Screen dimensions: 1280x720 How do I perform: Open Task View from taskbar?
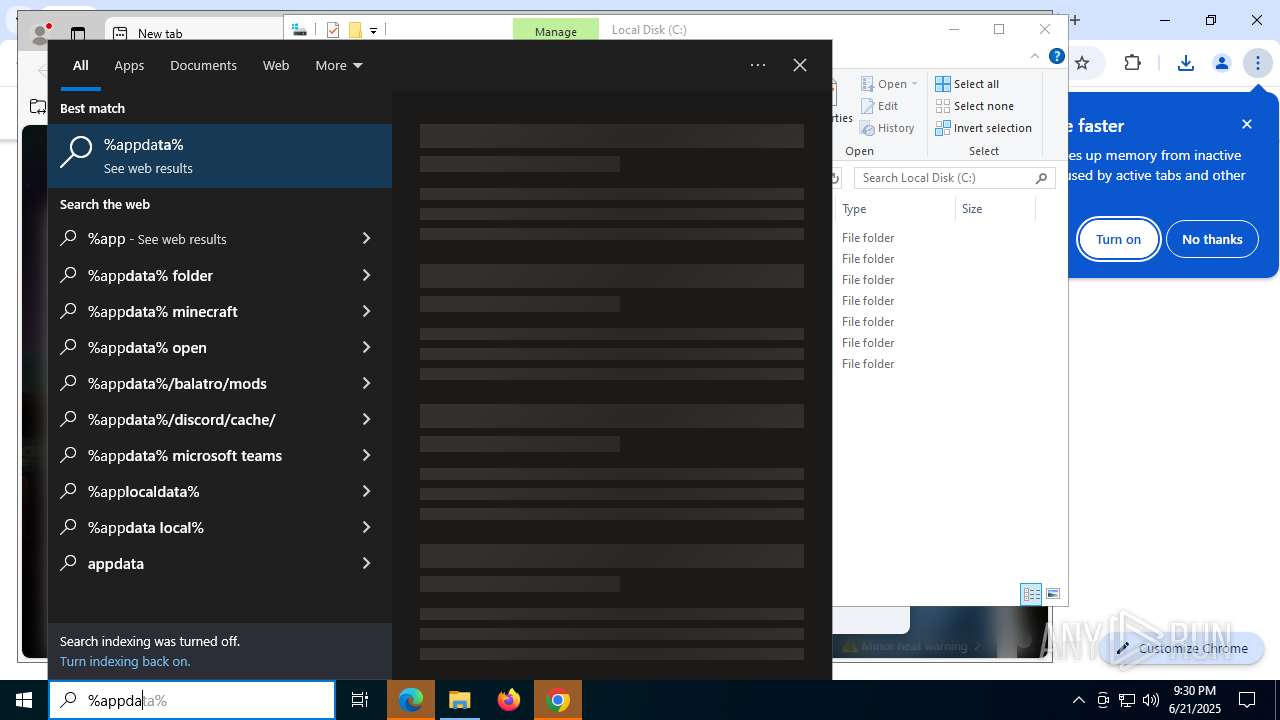coord(360,700)
